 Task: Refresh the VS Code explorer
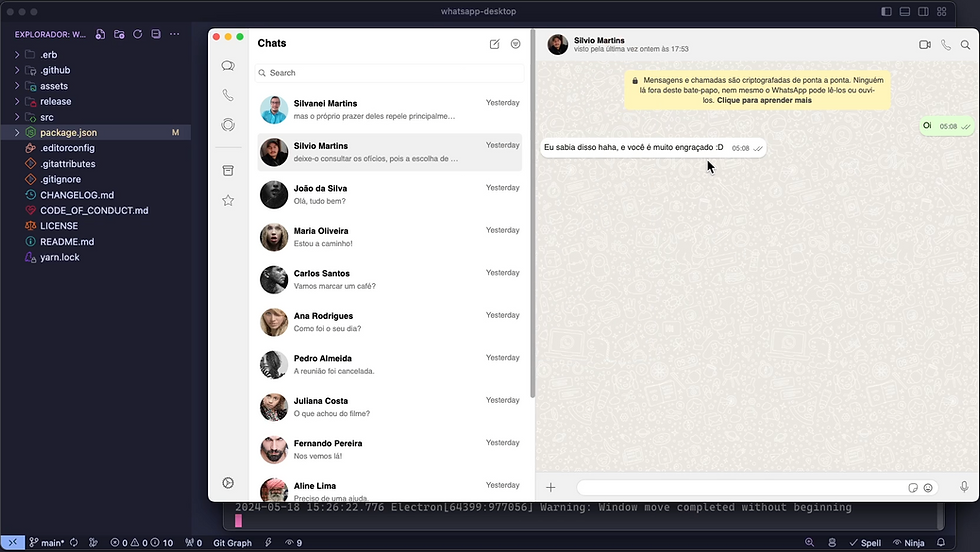(138, 34)
